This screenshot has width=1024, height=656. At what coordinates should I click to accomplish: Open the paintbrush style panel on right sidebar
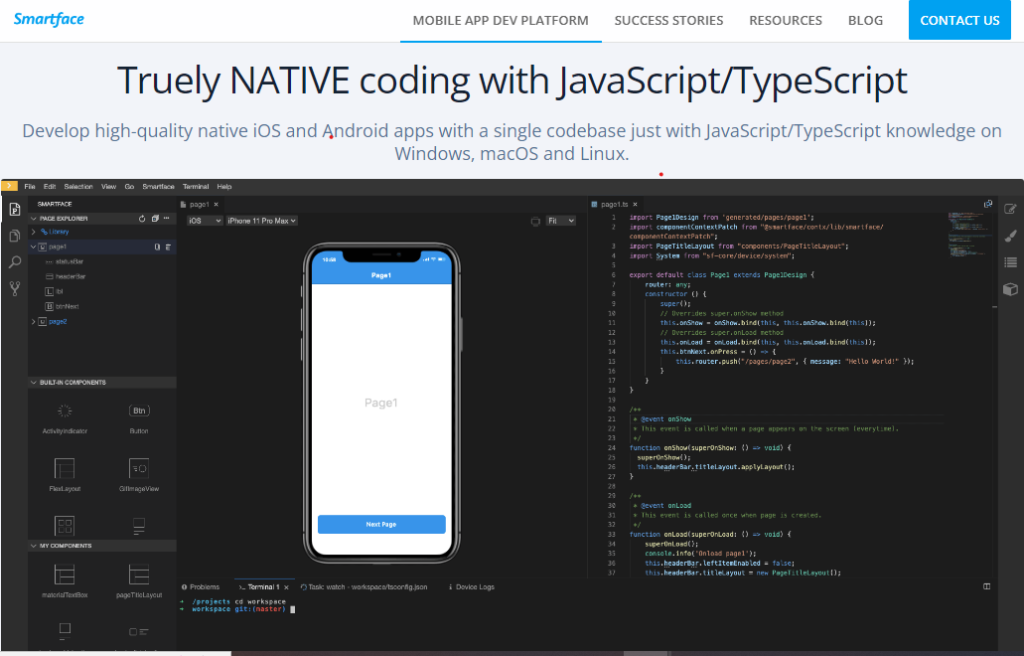click(1010, 236)
